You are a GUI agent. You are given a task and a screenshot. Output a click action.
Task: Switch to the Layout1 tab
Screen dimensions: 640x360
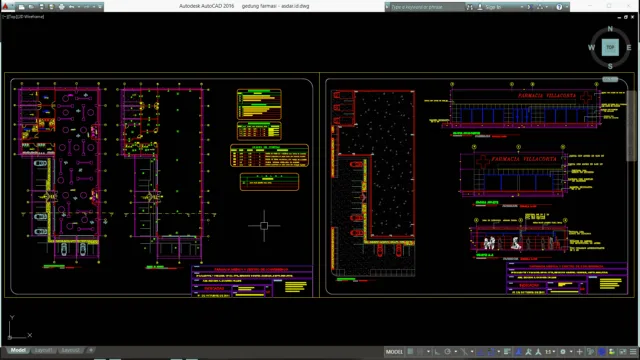(43, 350)
